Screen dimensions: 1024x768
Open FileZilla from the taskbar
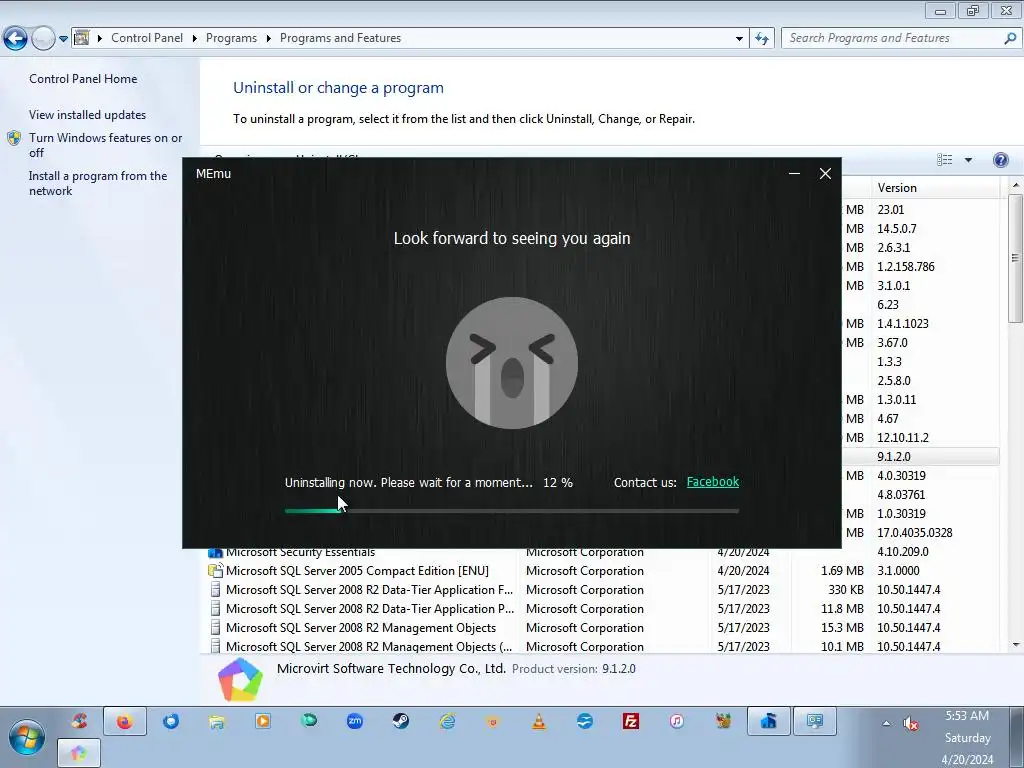pos(631,721)
